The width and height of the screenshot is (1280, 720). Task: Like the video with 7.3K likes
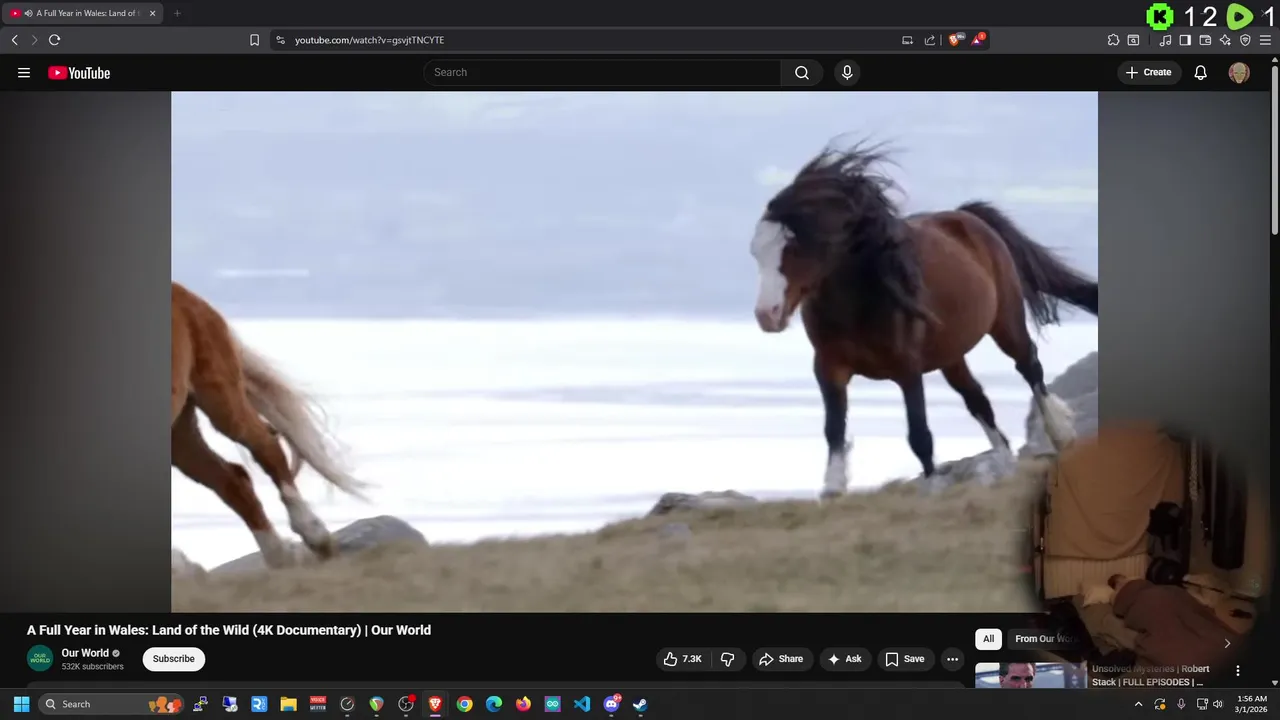pos(683,659)
